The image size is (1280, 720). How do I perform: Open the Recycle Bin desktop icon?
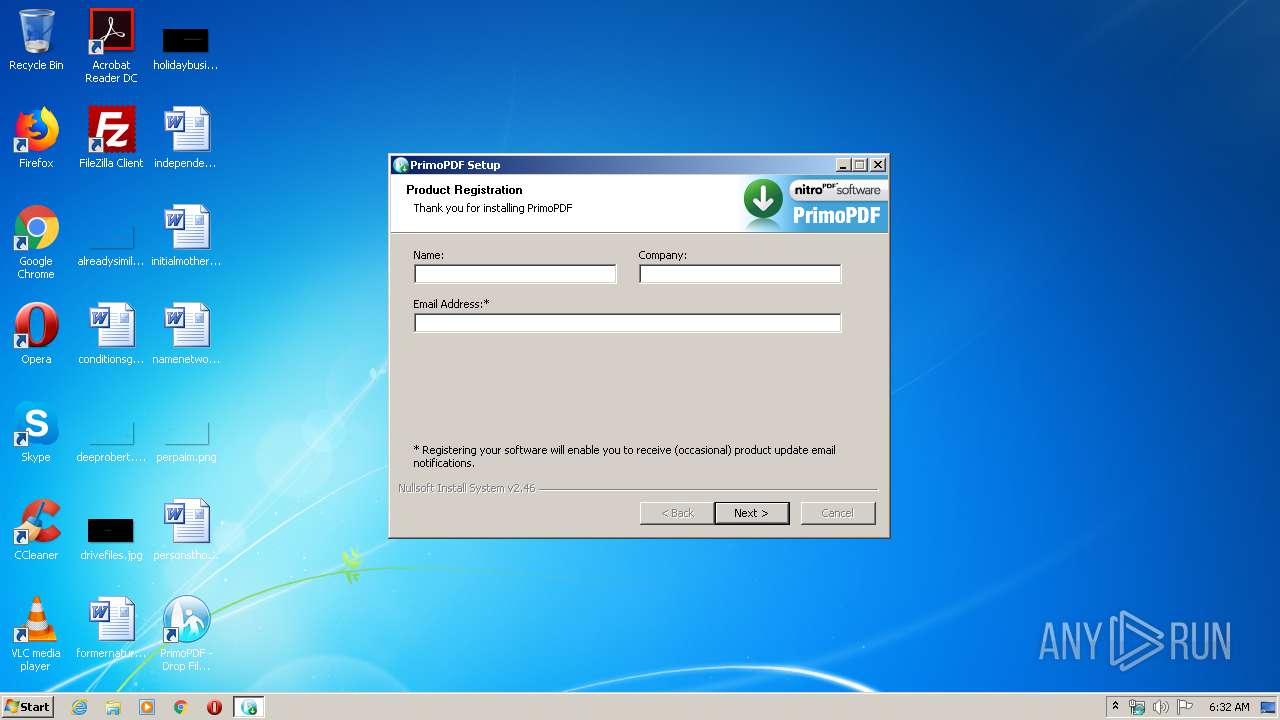(36, 40)
